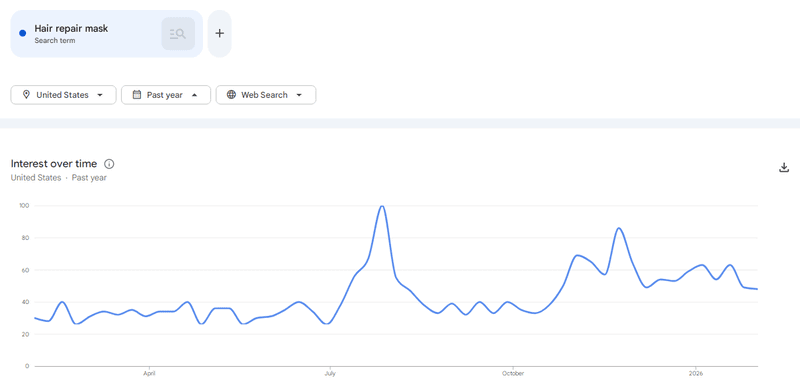The height and width of the screenshot is (382, 800).
Task: Click the 'Search term' label under term name
Action: pyautogui.click(x=55, y=41)
